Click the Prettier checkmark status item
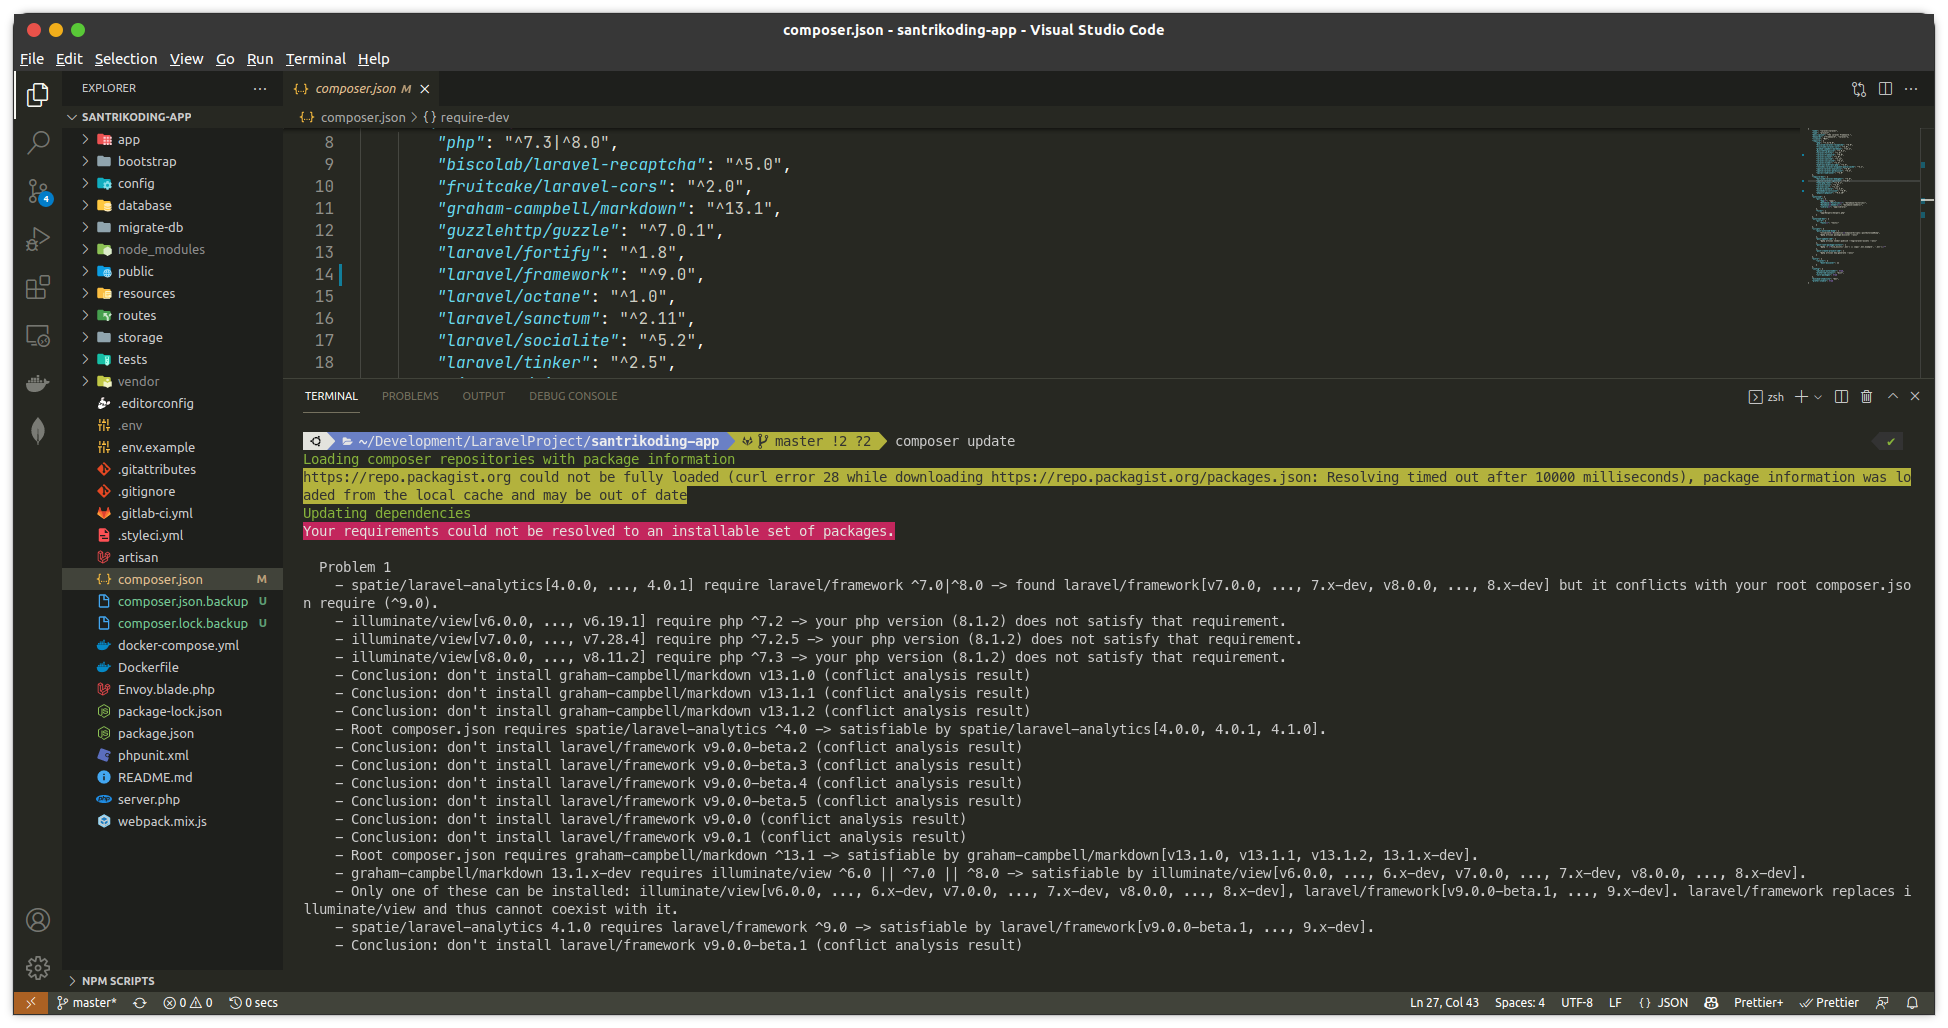 (x=1829, y=1003)
